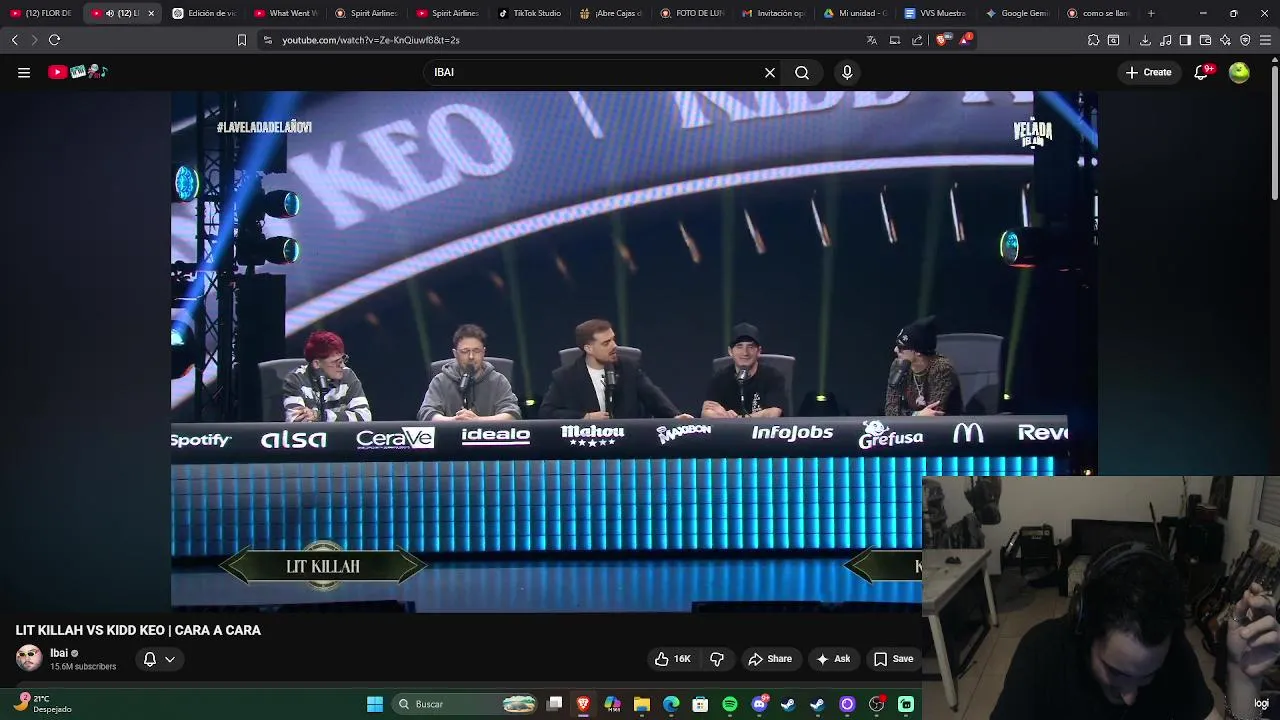This screenshot has width=1280, height=720.
Task: Click the Create button
Action: [x=1148, y=72]
